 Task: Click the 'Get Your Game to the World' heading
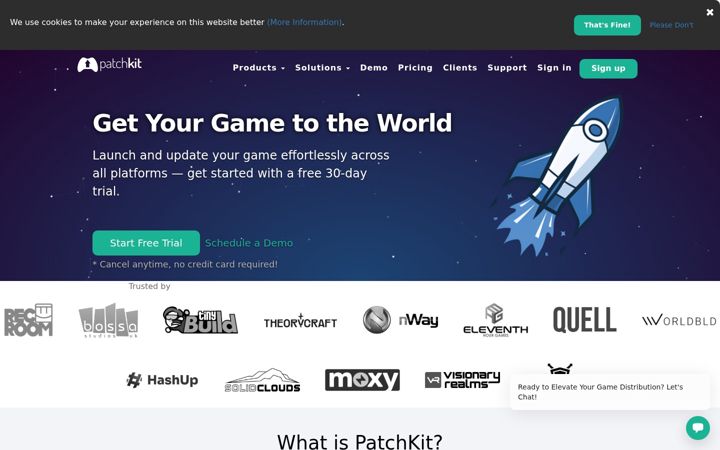point(272,123)
